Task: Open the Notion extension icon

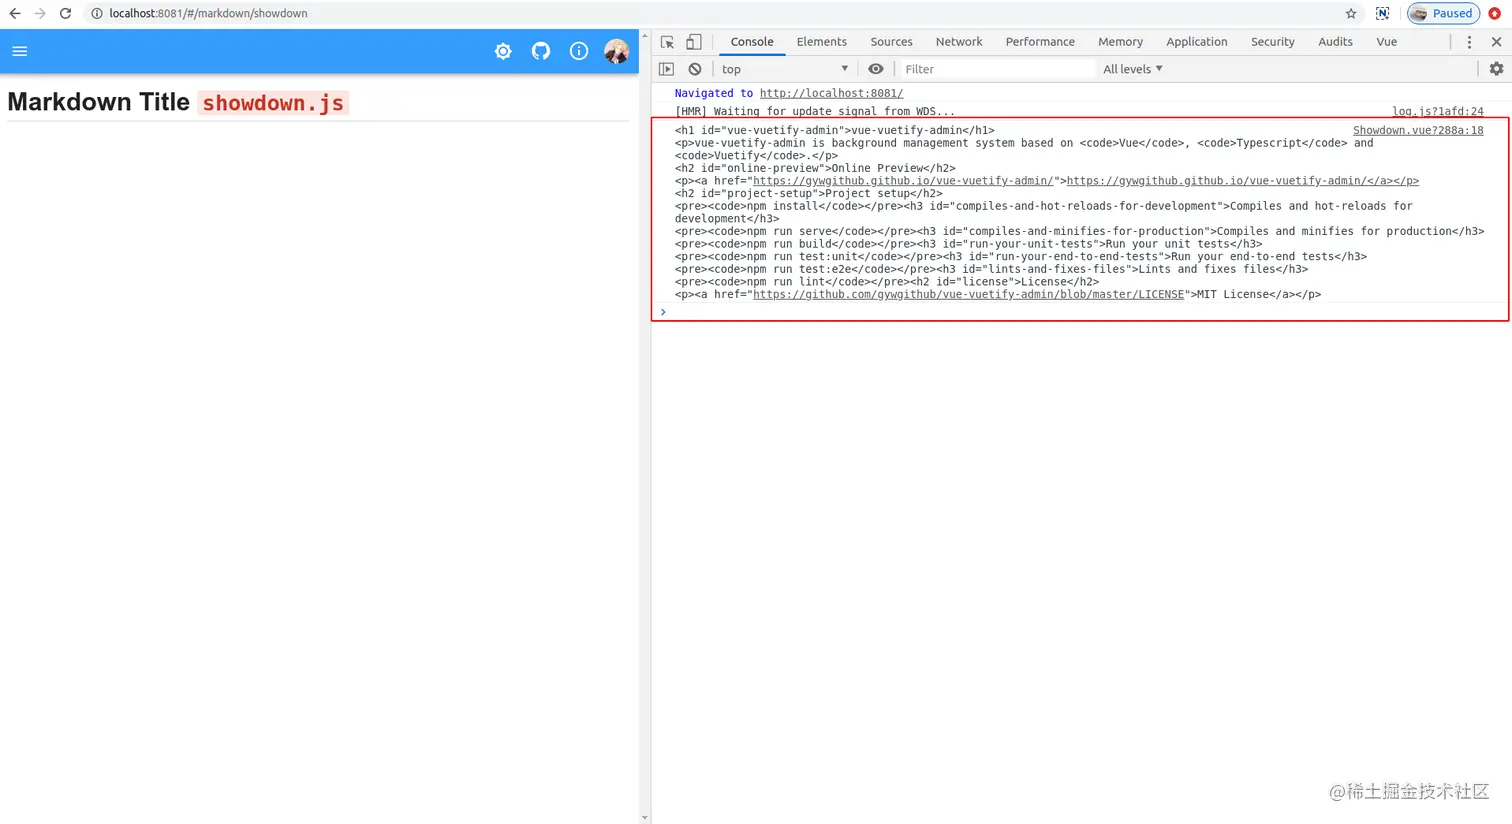Action: (x=1382, y=14)
